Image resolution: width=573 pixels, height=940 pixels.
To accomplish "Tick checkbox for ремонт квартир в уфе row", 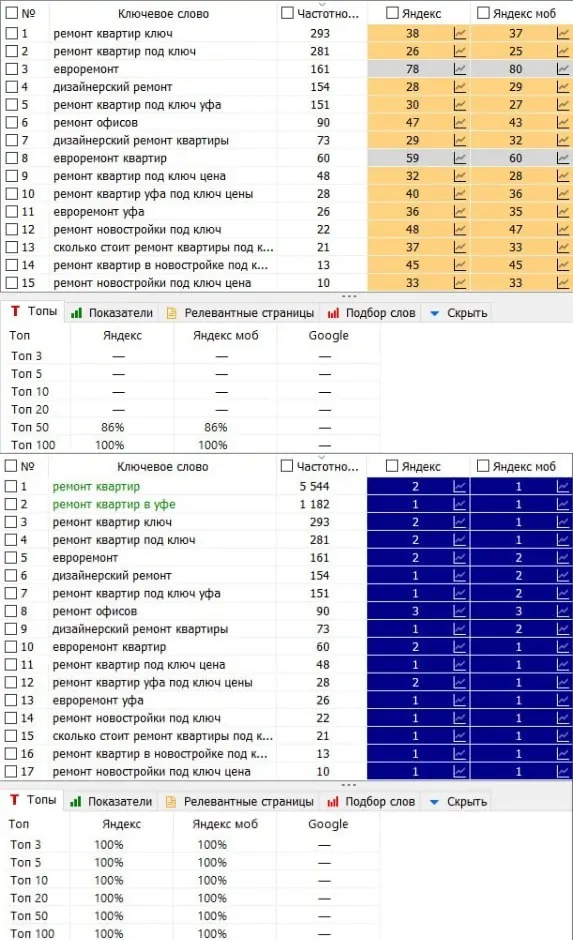I will [11, 505].
